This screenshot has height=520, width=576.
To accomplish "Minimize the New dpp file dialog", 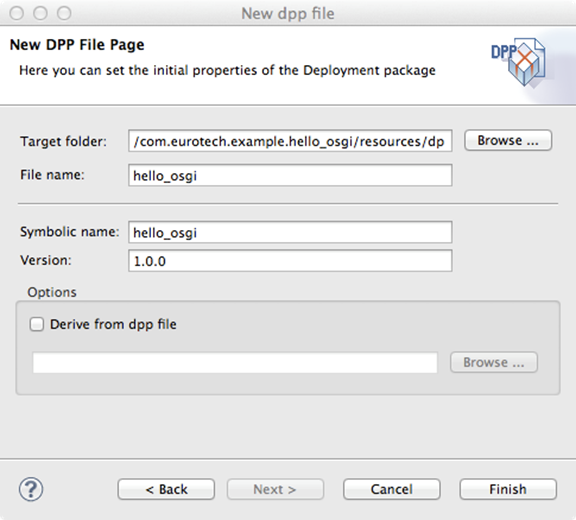I will click(x=40, y=14).
